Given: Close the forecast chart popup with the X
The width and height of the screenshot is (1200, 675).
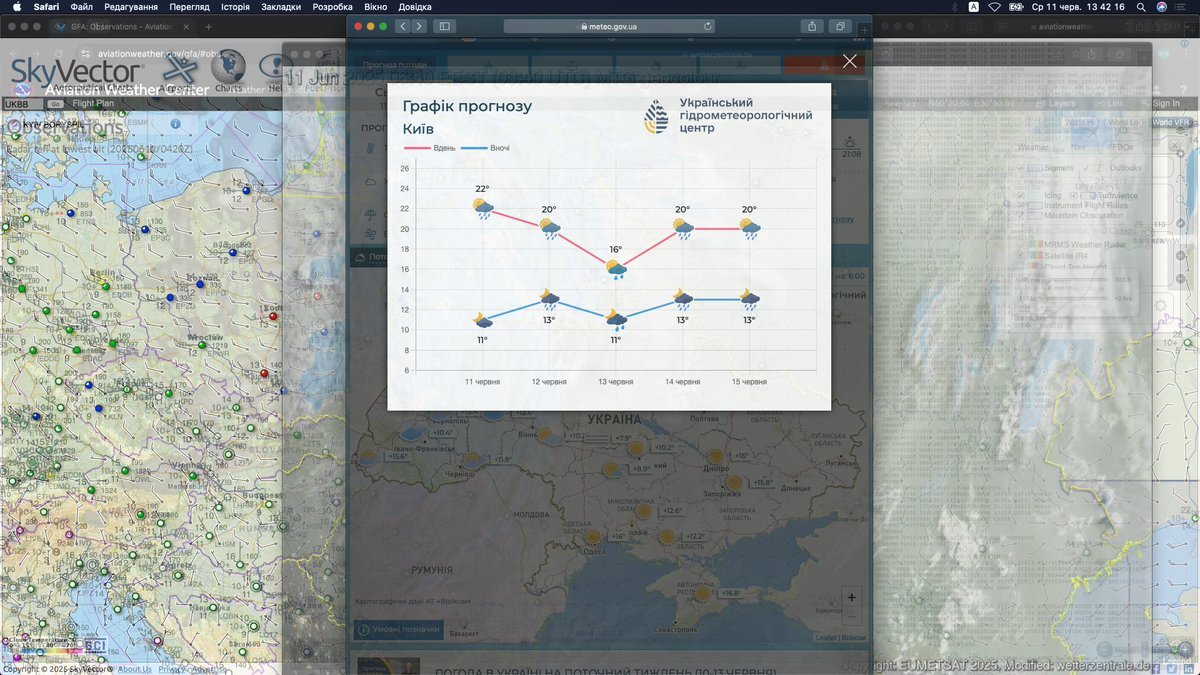Looking at the screenshot, I should 850,61.
